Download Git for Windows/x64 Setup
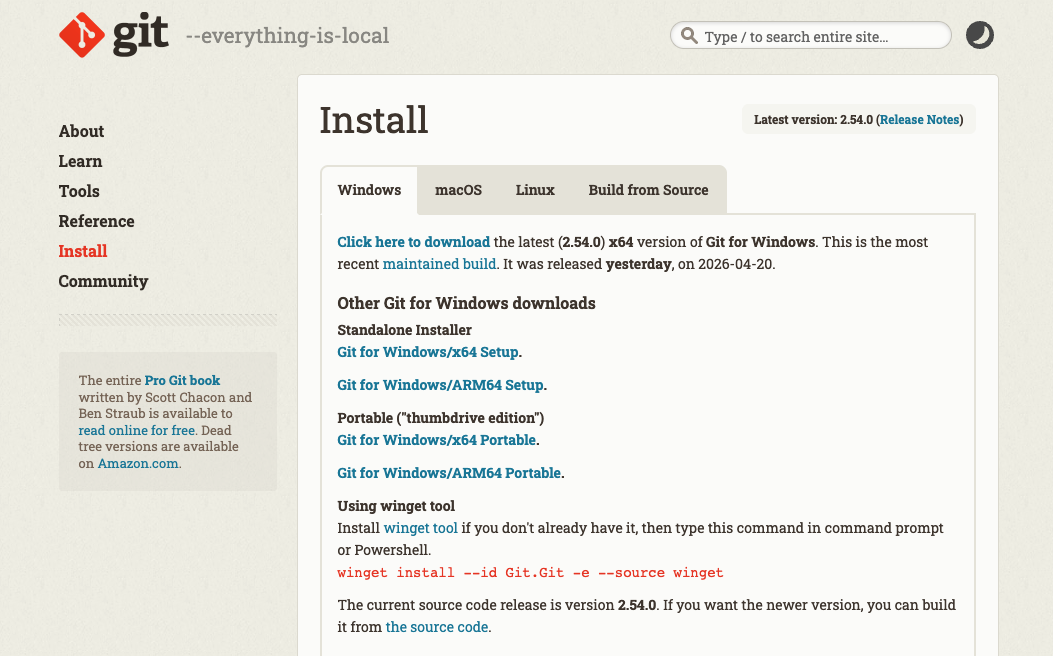 (427, 351)
